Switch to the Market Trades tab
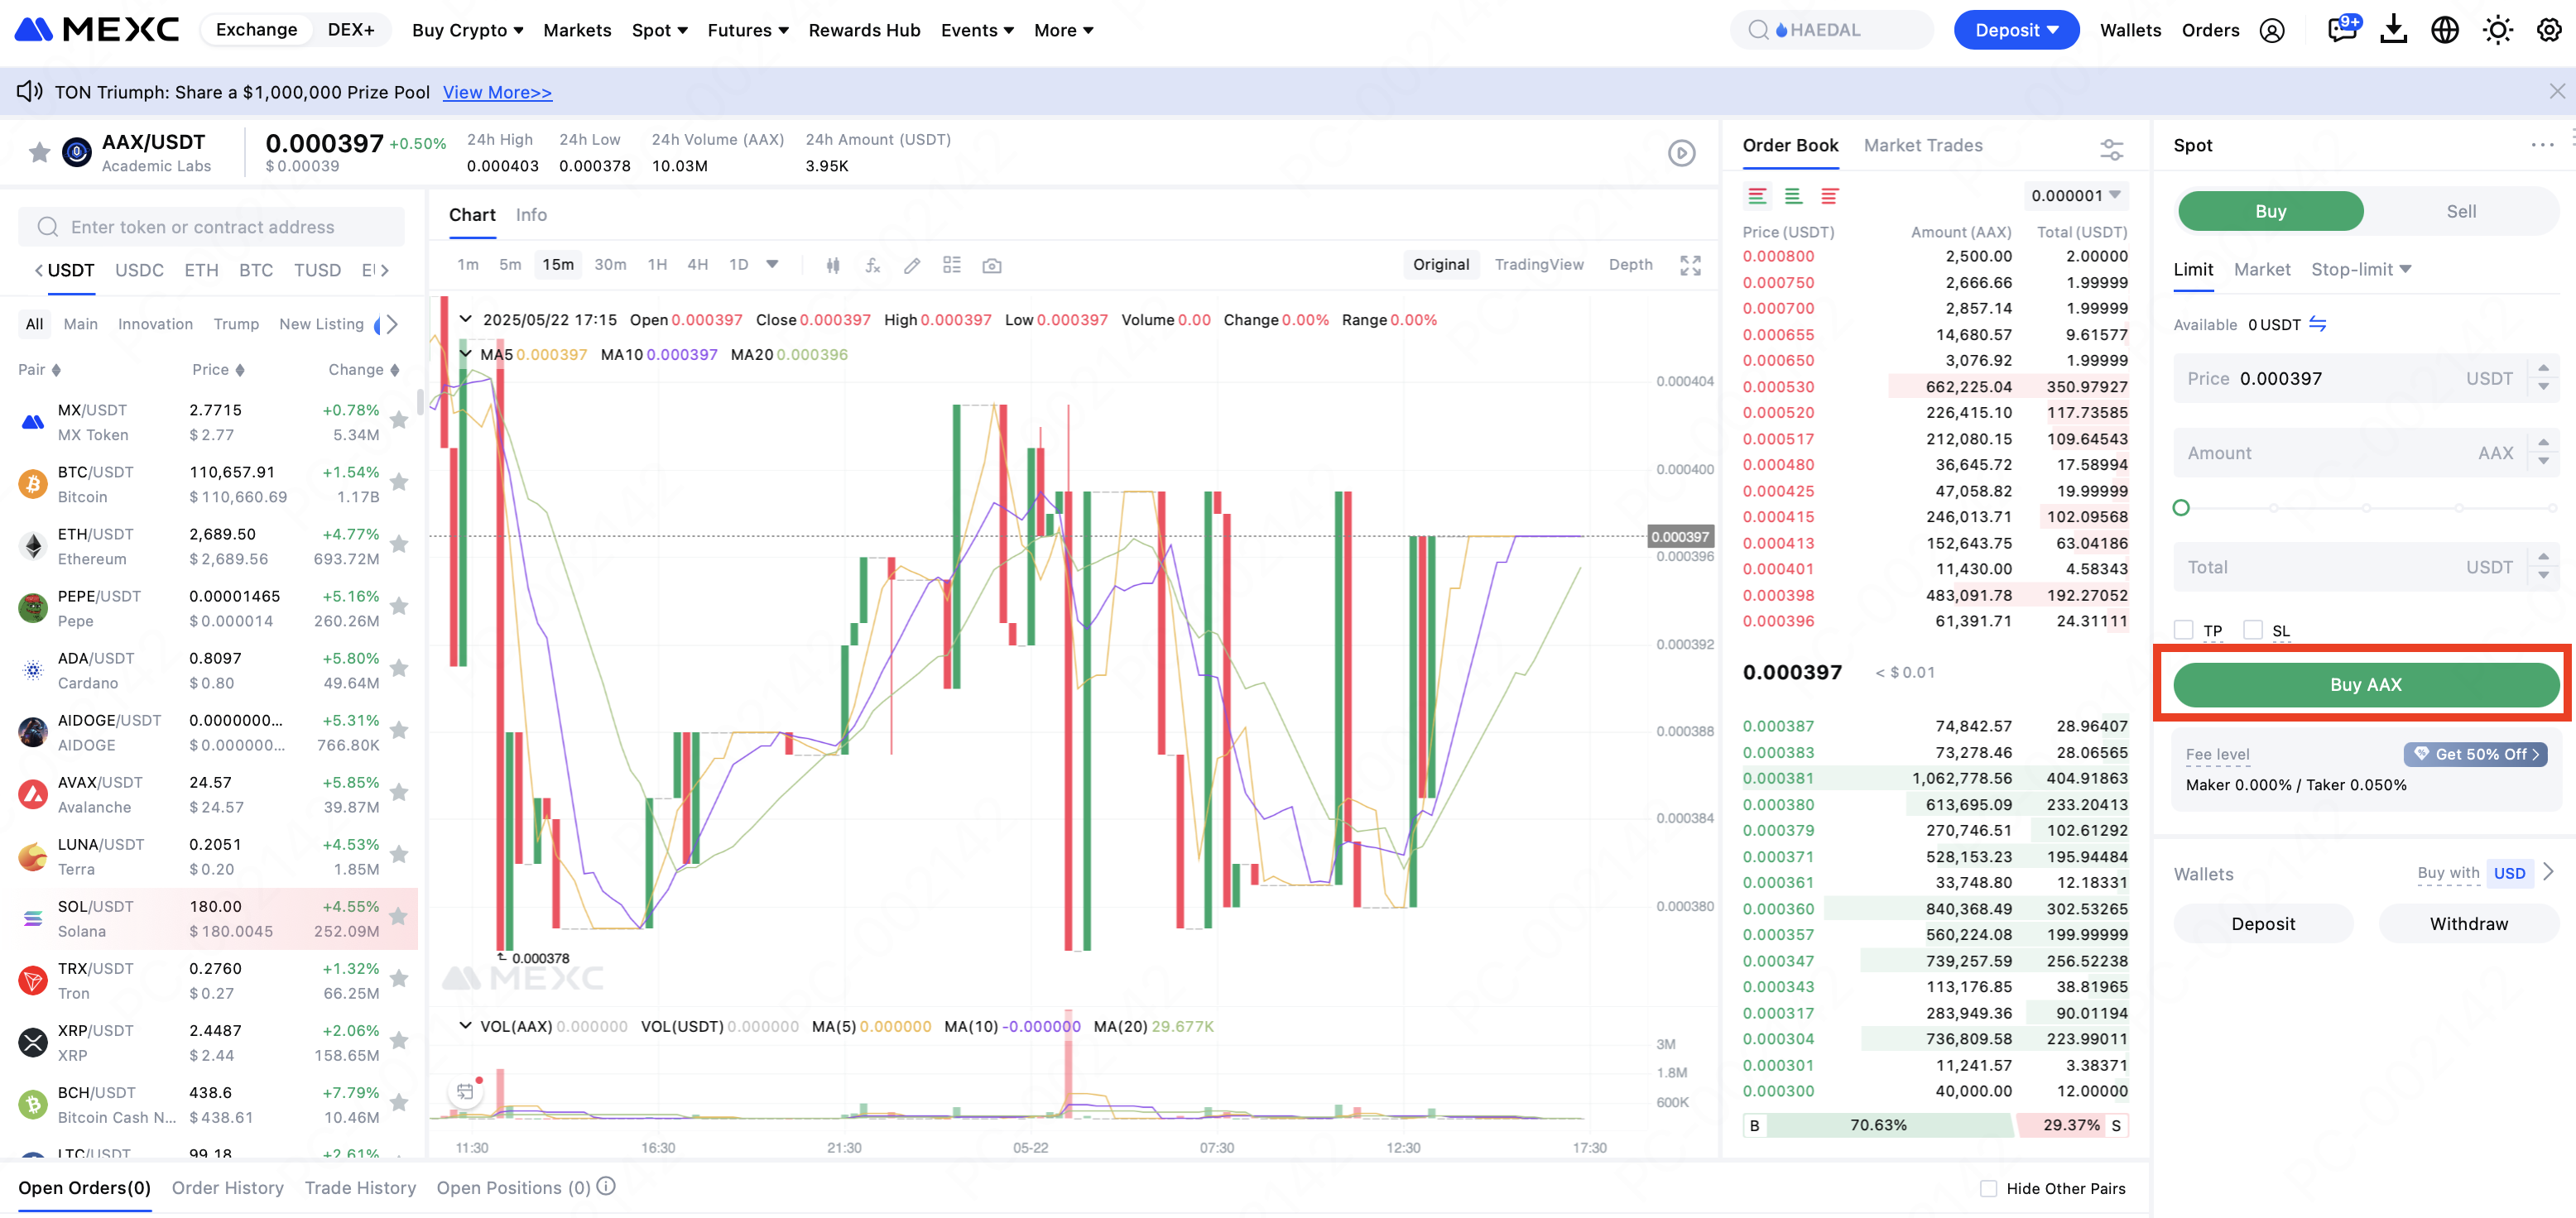 (x=1922, y=145)
